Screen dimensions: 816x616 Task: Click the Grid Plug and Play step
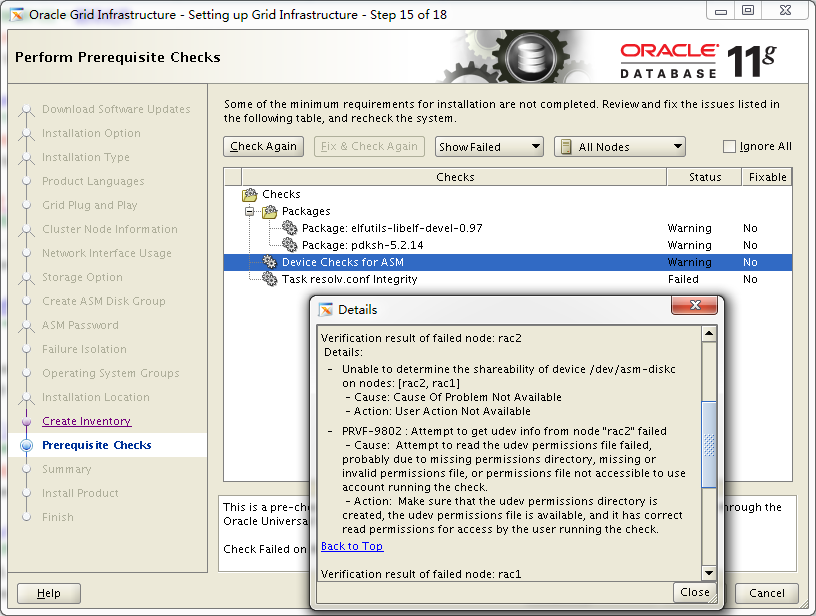pyautogui.click(x=90, y=205)
